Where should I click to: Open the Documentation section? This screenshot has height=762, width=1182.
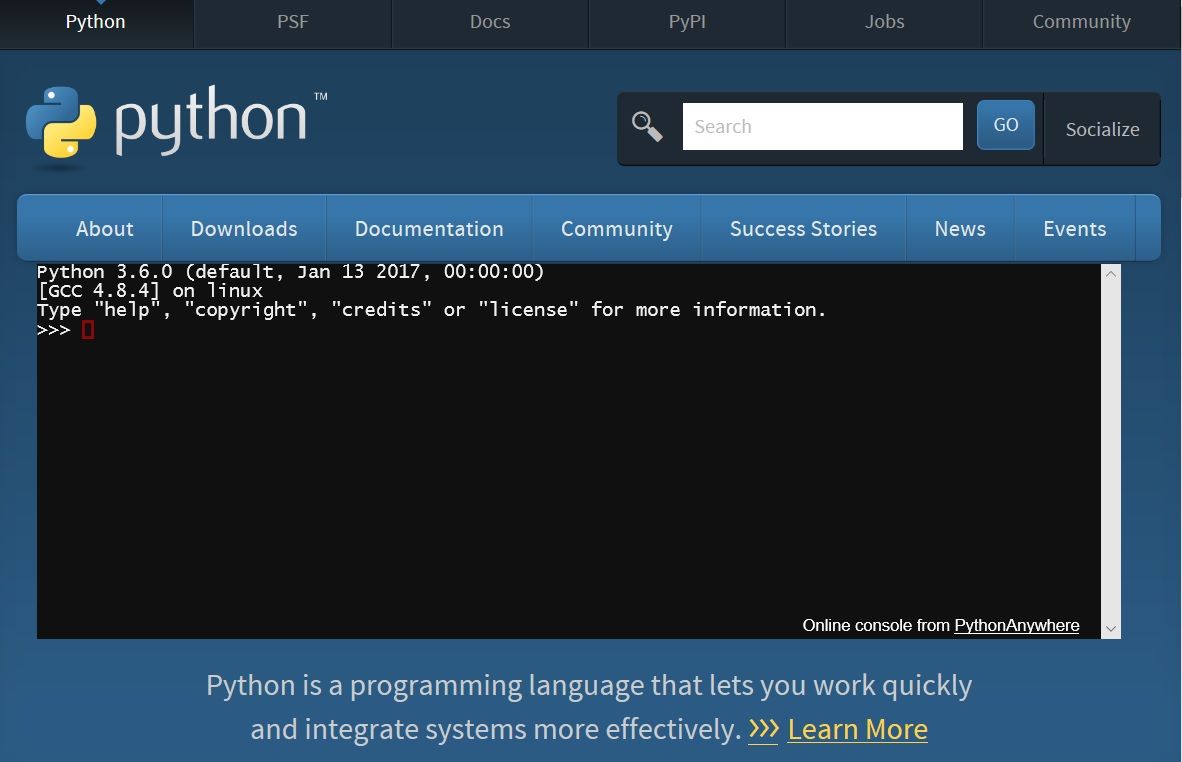coord(429,228)
